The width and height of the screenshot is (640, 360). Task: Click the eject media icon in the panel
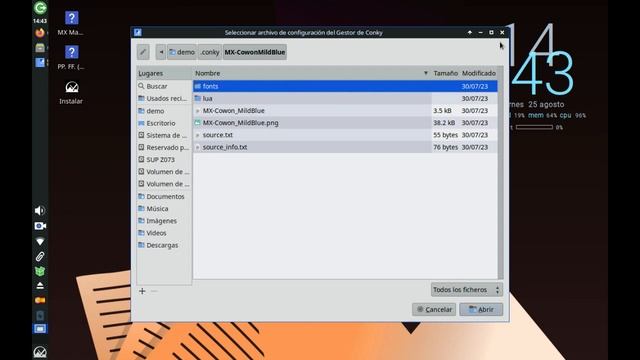coord(40,286)
